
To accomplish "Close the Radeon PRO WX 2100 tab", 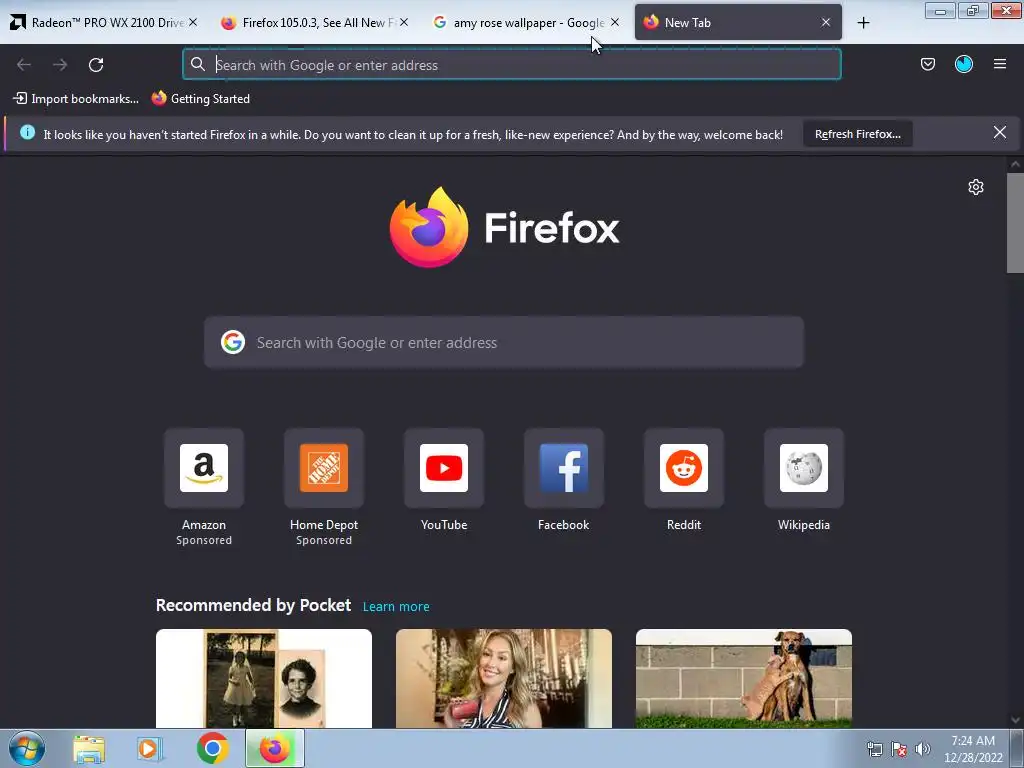I will pos(193,22).
